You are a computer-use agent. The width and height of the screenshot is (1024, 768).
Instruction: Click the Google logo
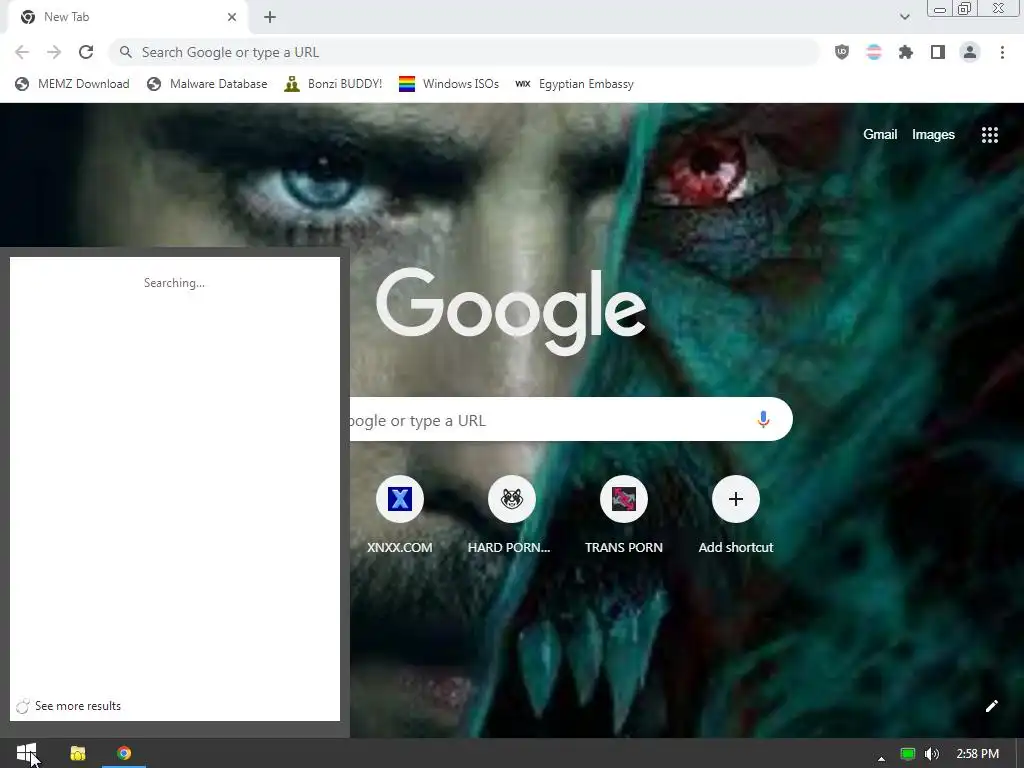pyautogui.click(x=511, y=312)
